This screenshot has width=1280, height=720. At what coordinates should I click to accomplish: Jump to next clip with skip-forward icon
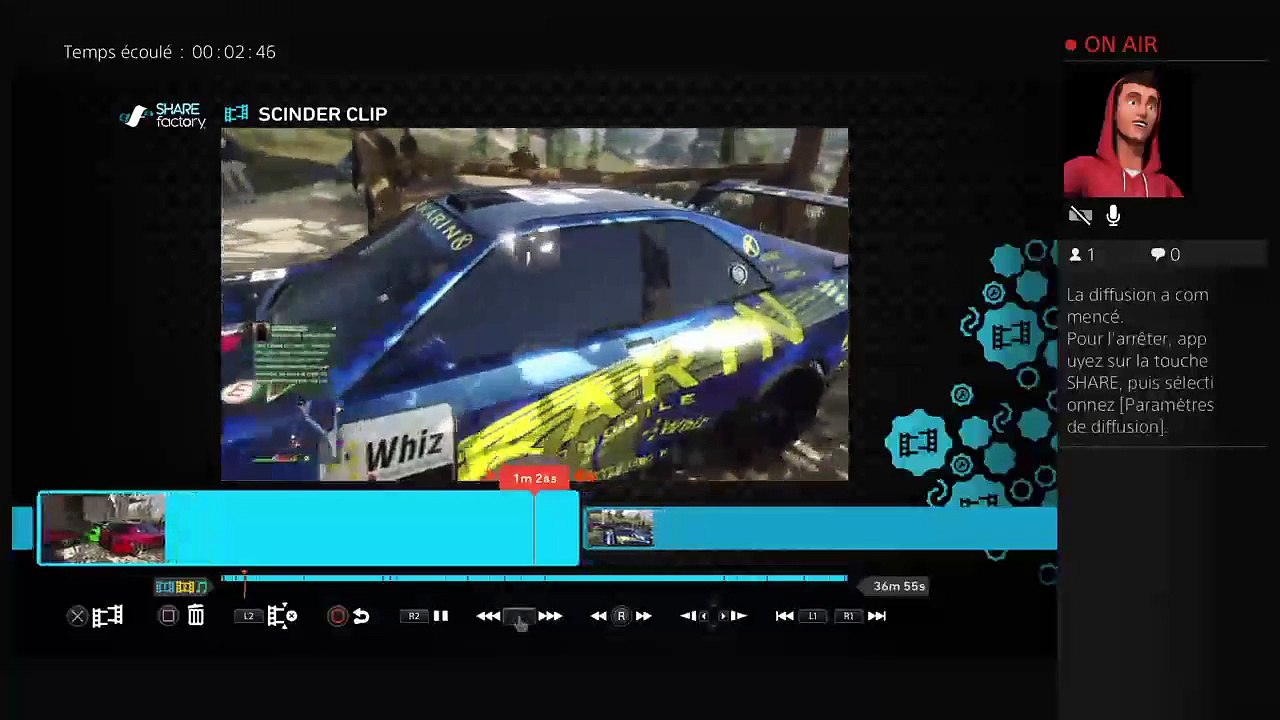(877, 616)
